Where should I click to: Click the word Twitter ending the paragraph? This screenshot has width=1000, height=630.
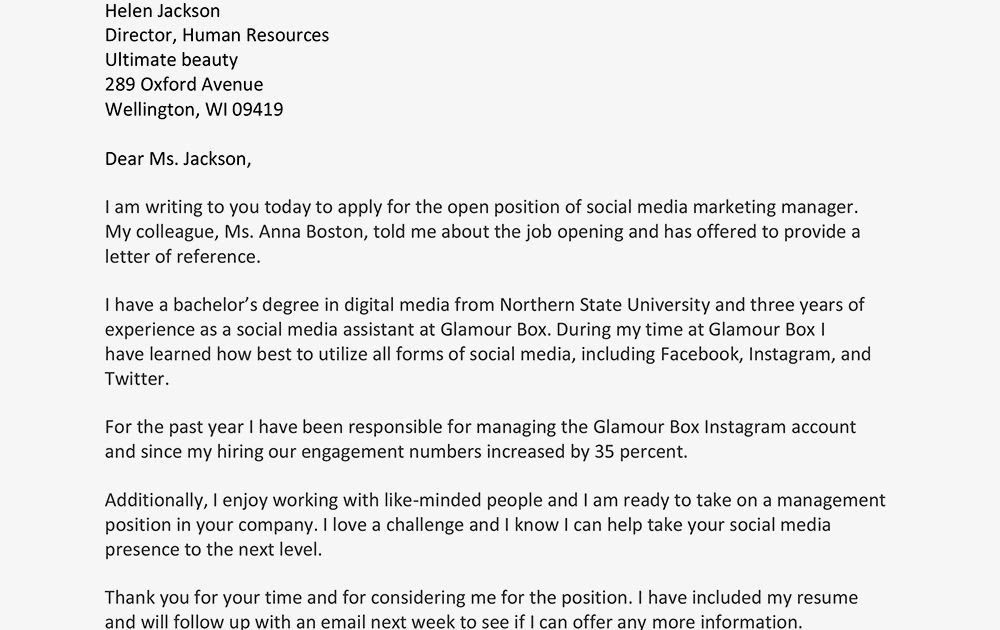tap(136, 379)
